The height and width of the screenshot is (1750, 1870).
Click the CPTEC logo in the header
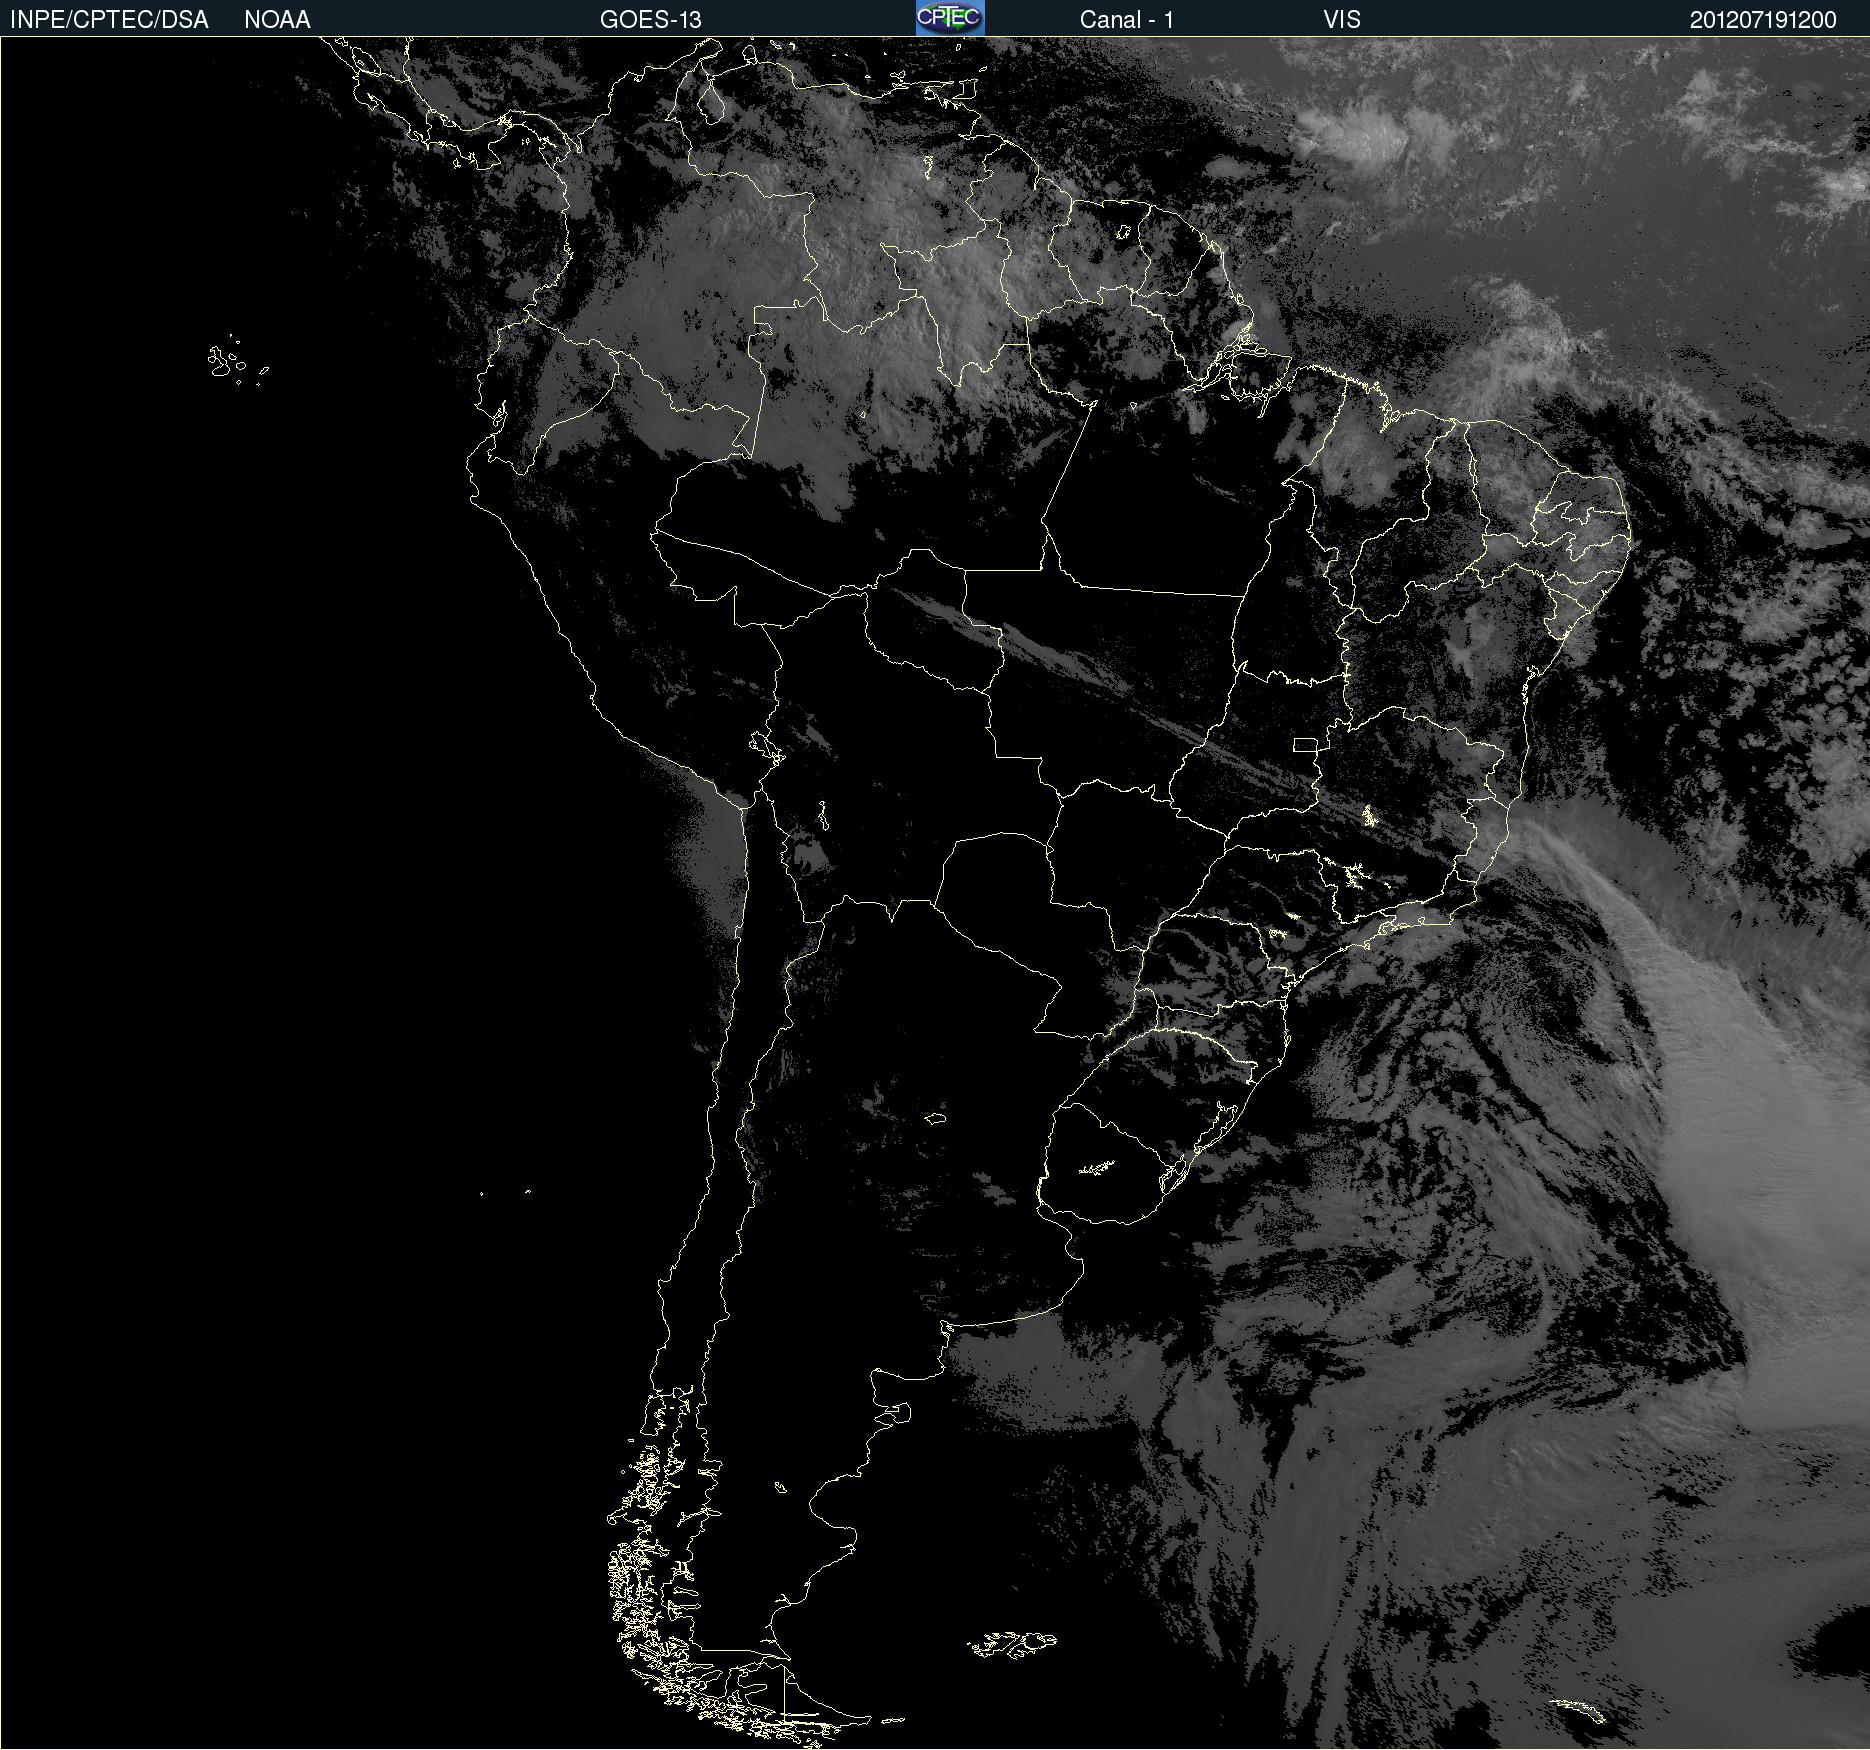950,18
